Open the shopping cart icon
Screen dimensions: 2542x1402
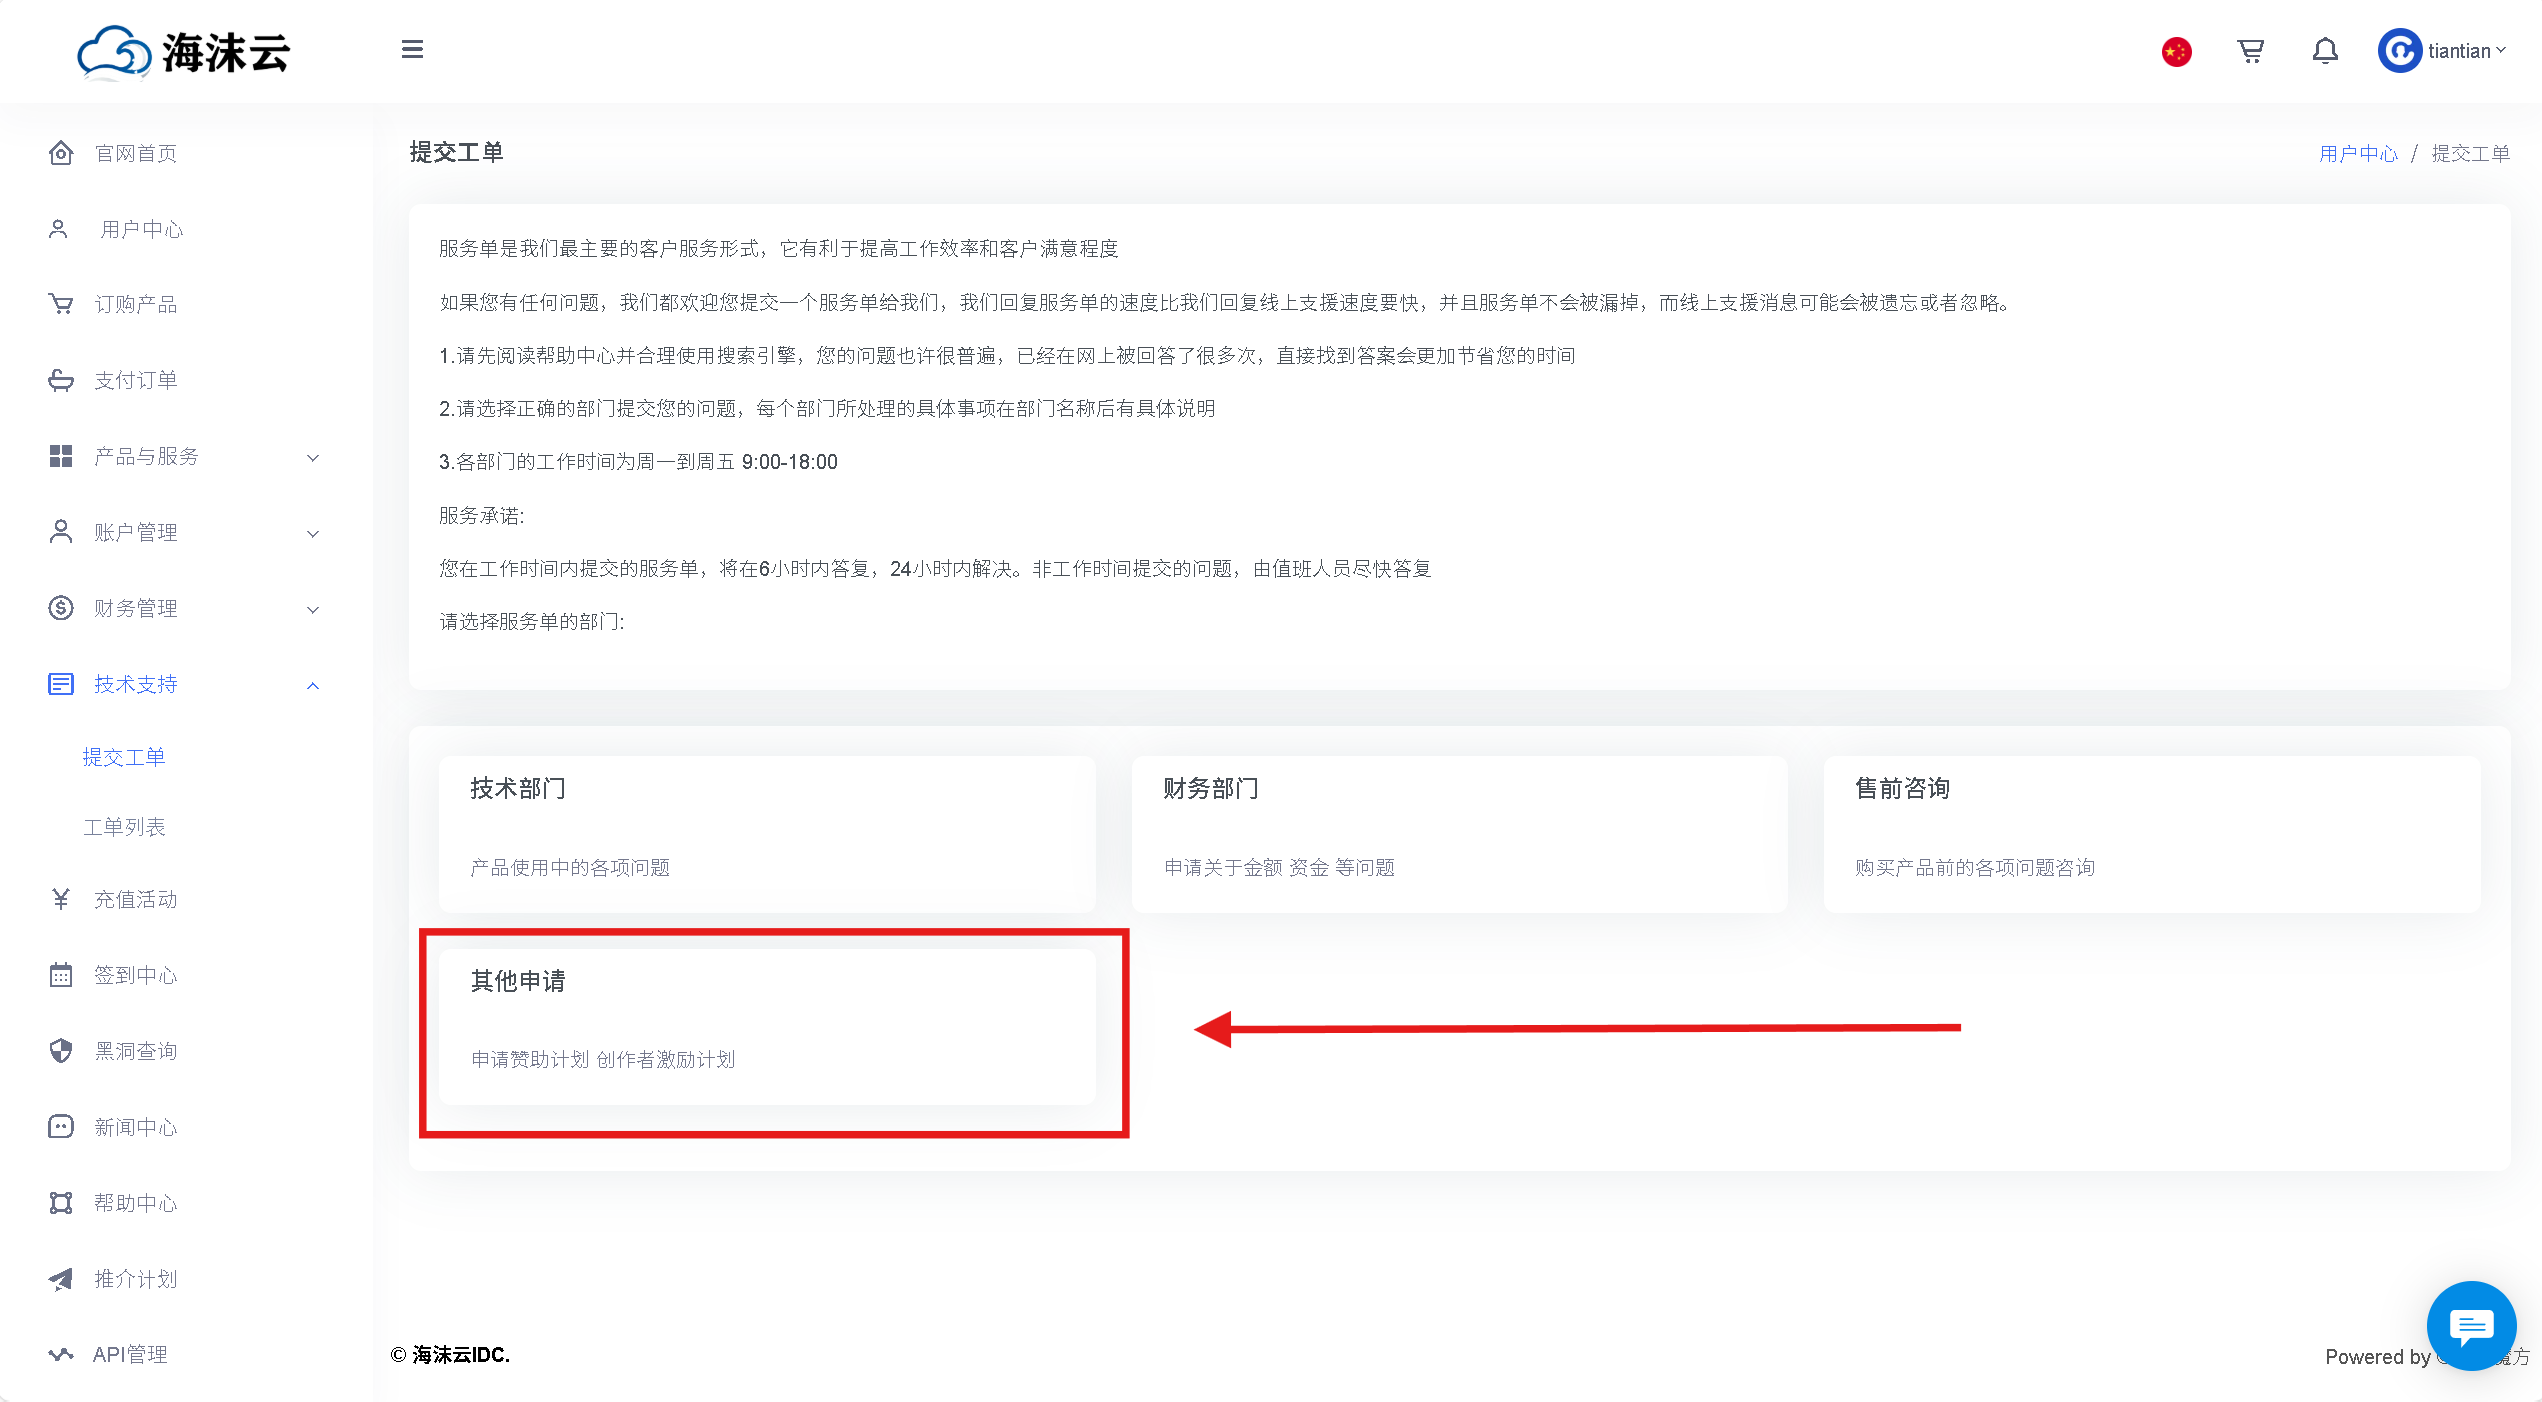click(x=2251, y=51)
